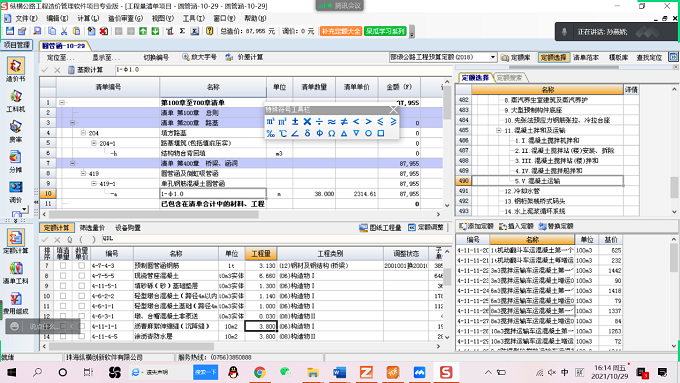Insert the ℃ symbol from the symbol toolbox
The width and height of the screenshot is (680, 383).
283,133
